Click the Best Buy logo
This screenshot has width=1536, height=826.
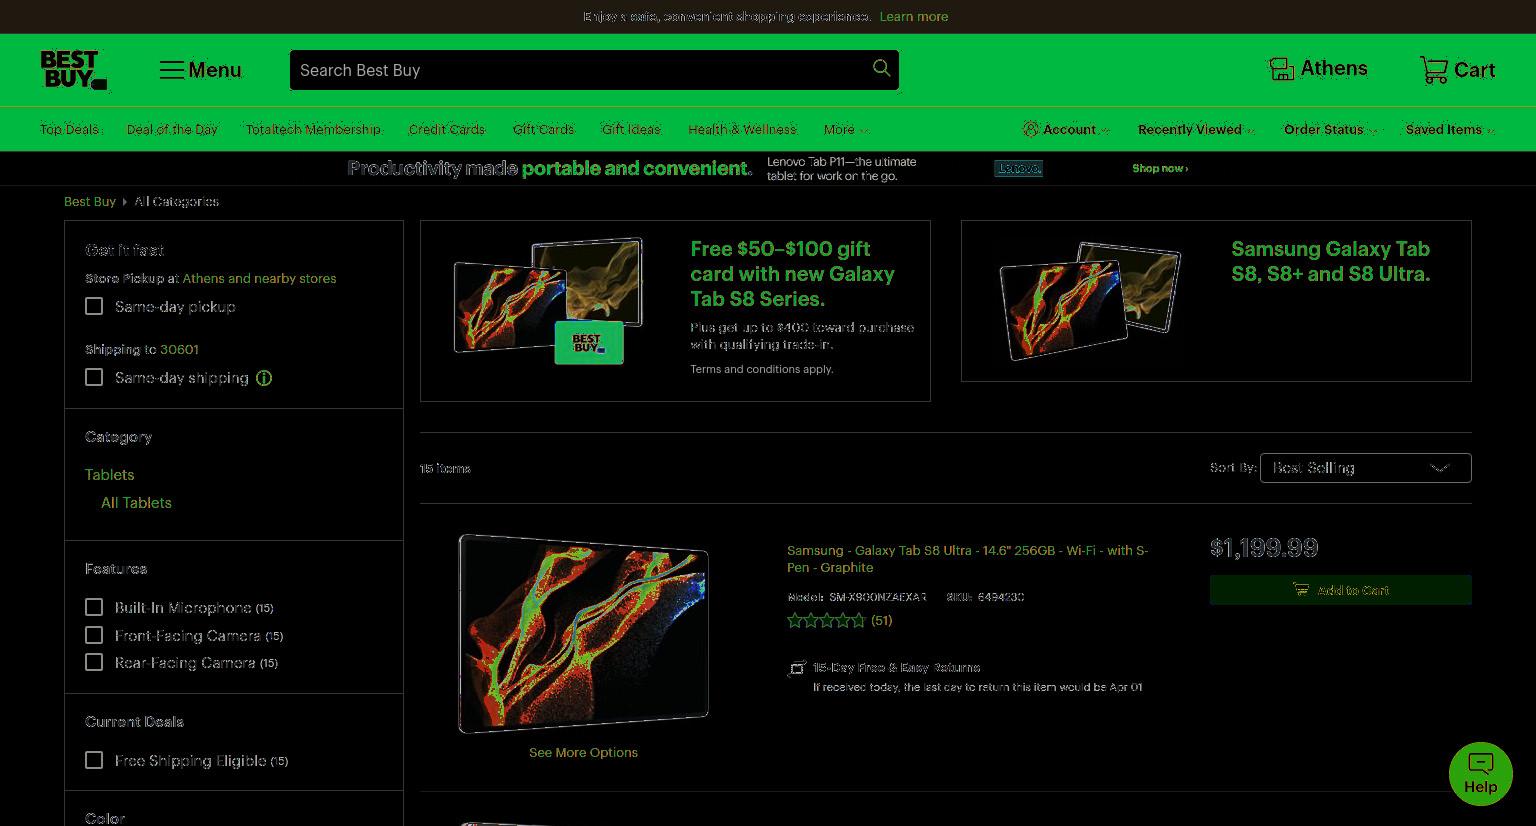[73, 70]
